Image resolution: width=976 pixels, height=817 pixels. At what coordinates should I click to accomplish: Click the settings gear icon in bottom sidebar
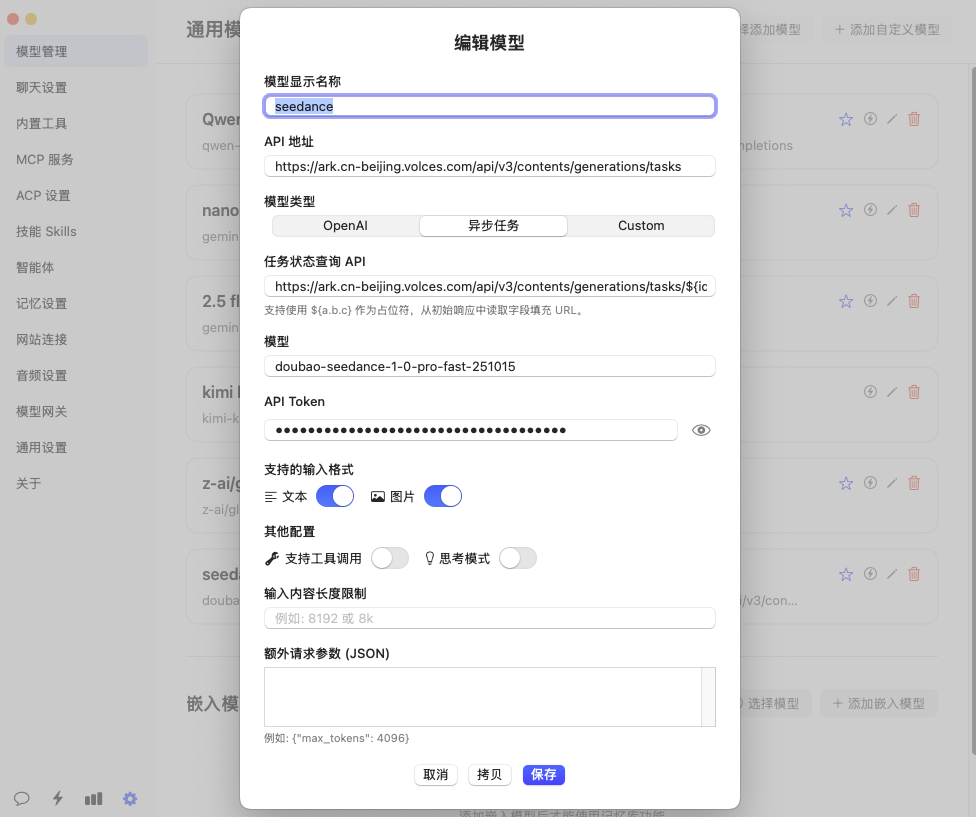pos(130,798)
